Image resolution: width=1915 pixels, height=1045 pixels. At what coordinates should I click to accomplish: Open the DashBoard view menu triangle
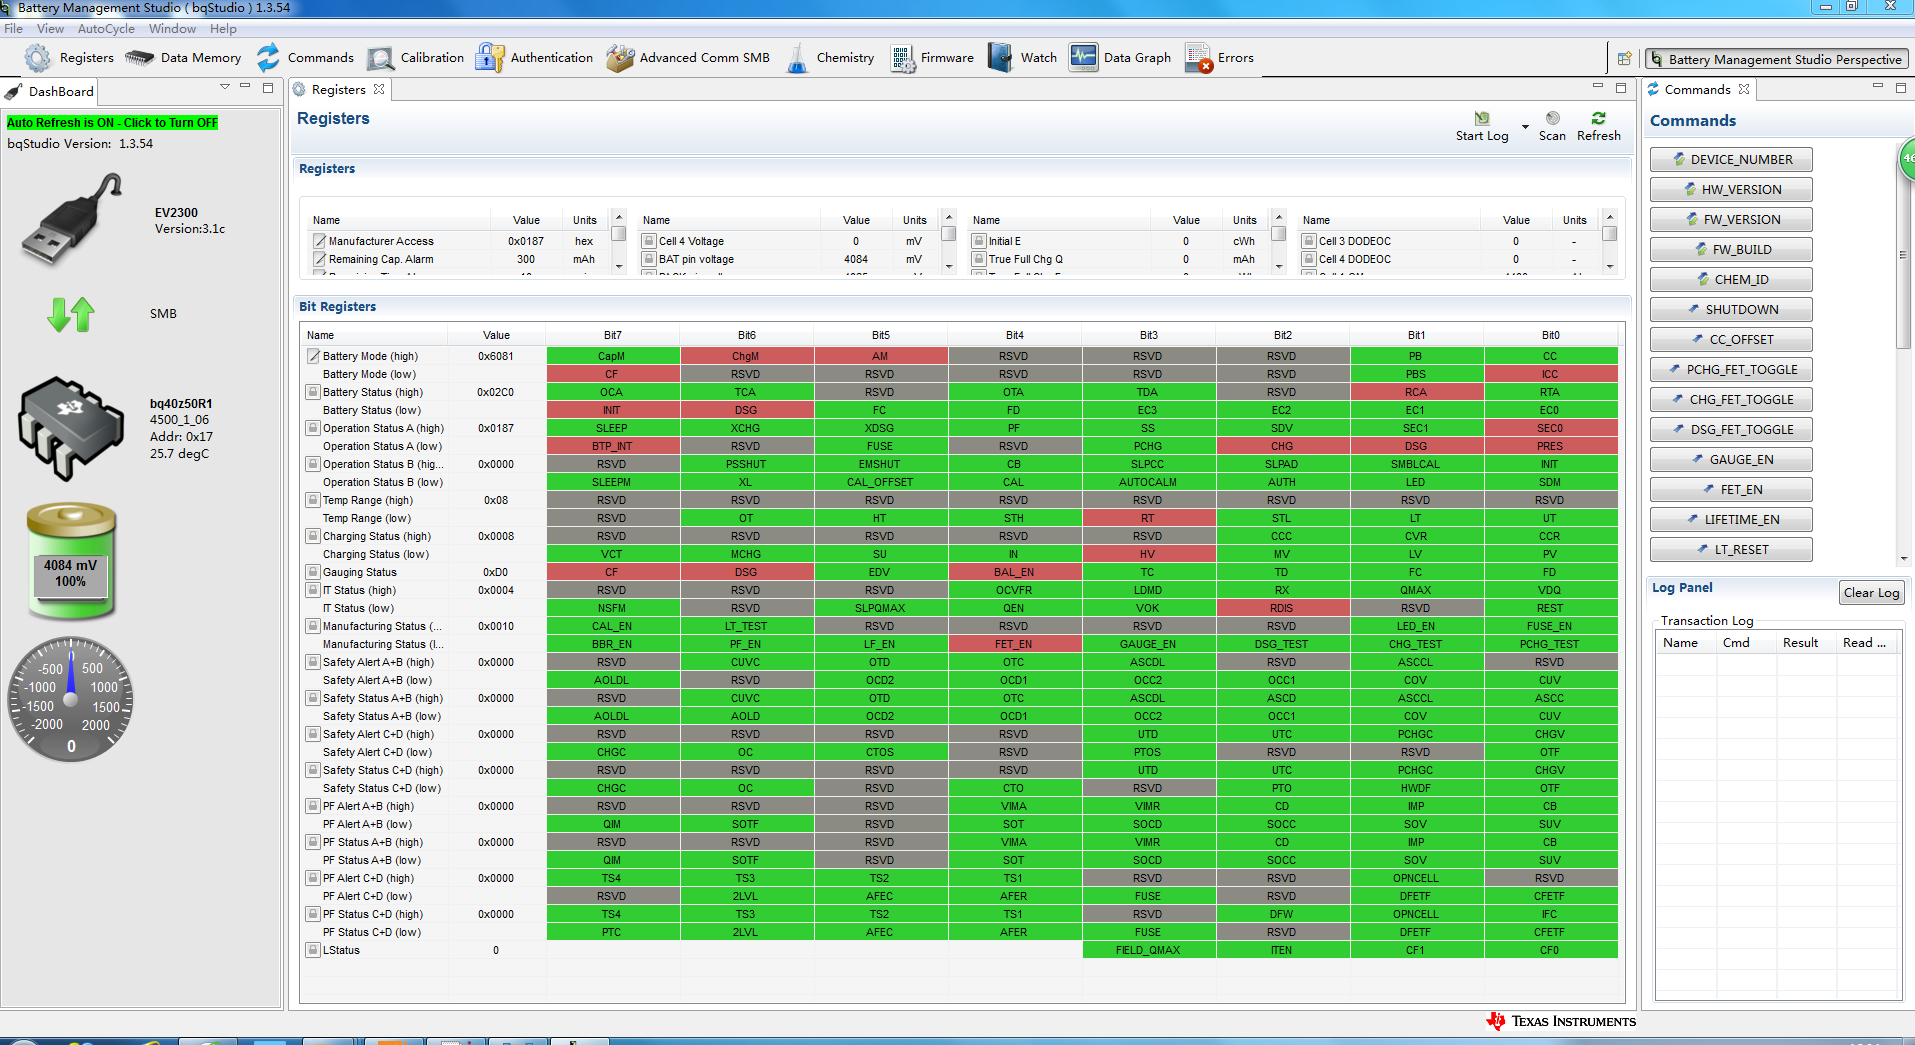pos(225,87)
